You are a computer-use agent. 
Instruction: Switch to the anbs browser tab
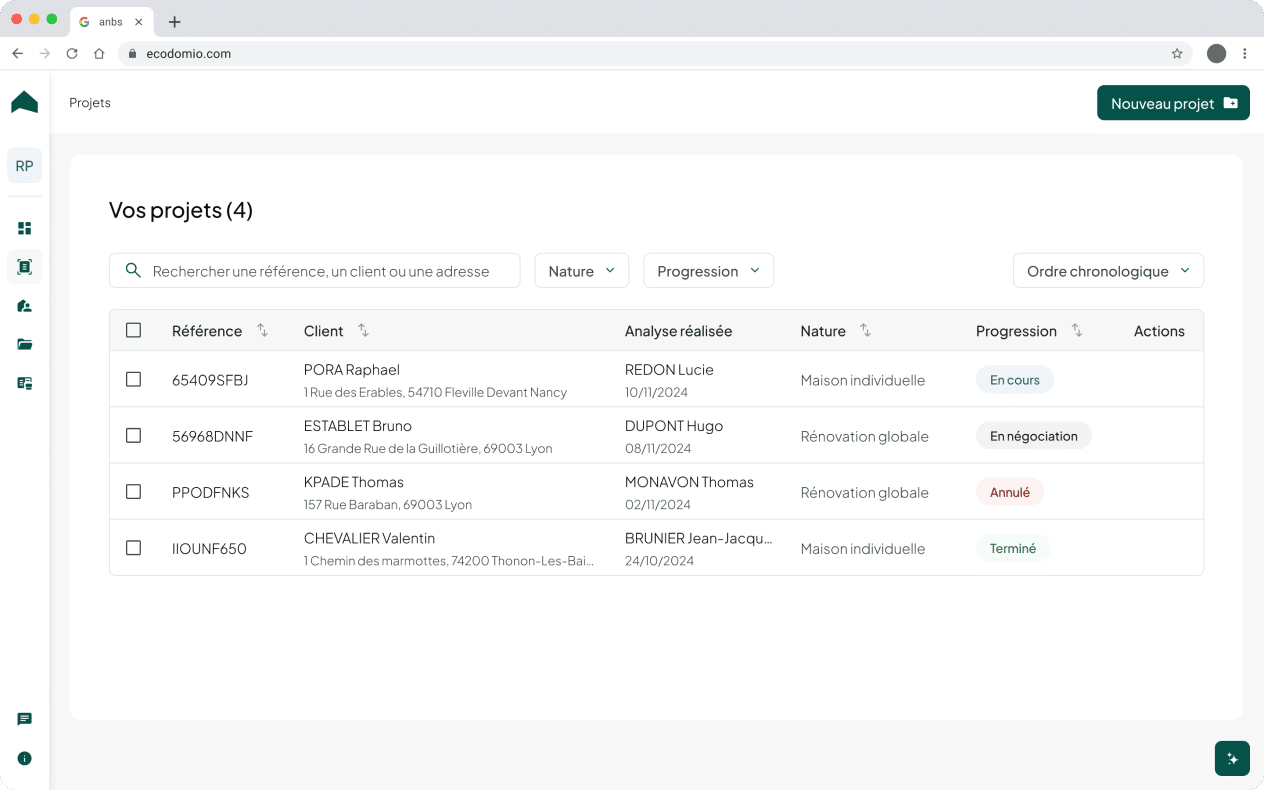(x=110, y=22)
